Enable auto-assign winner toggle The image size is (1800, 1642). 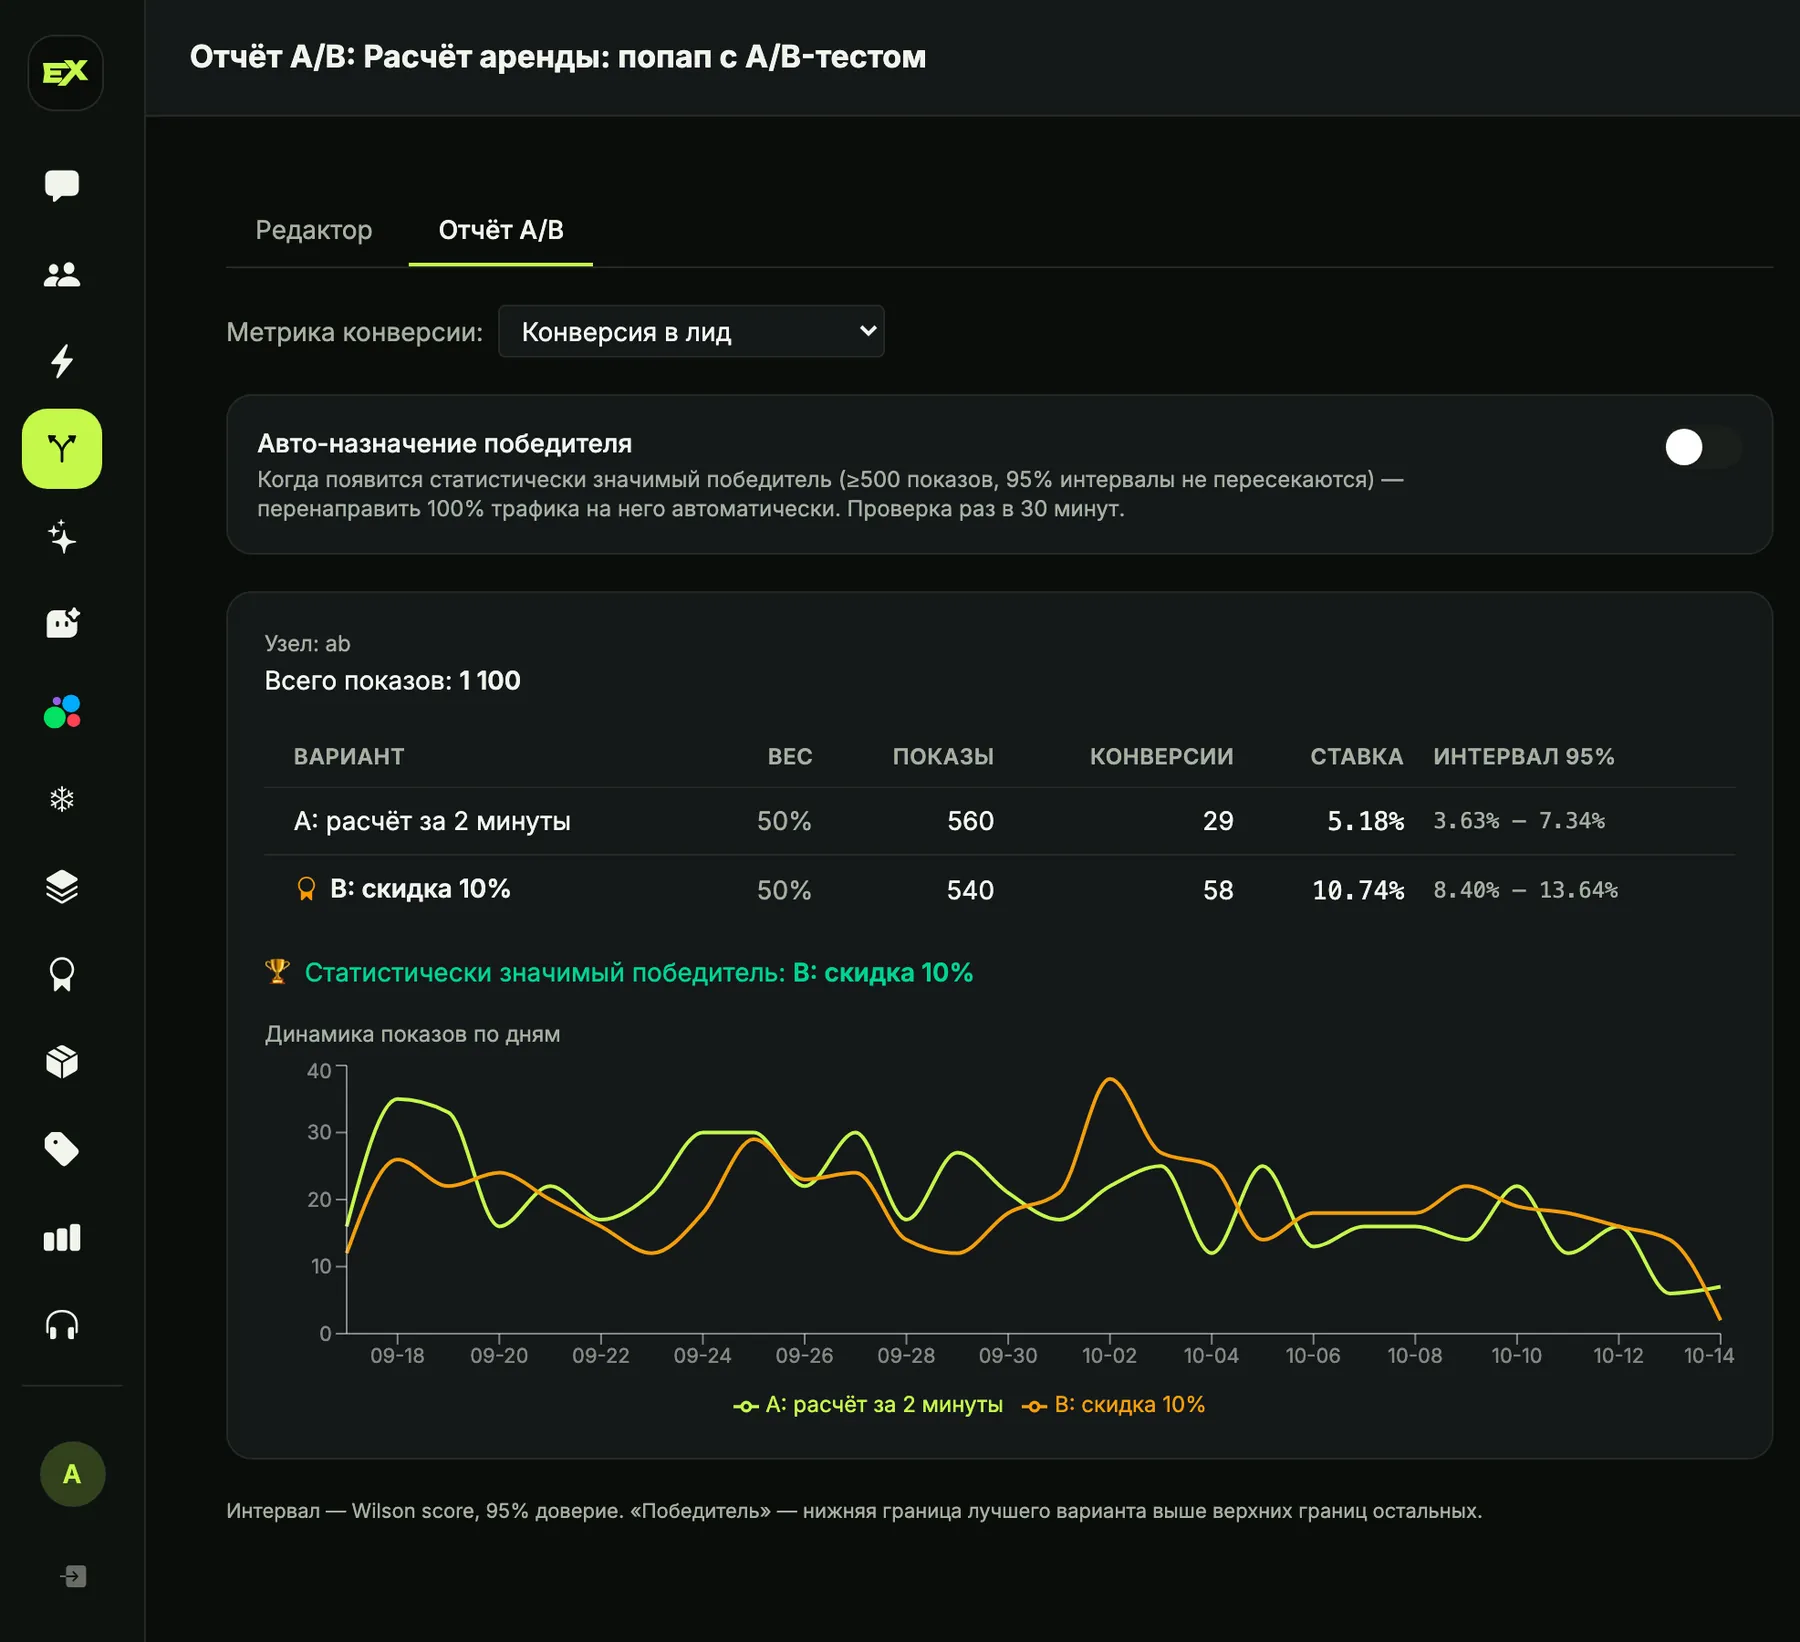pyautogui.click(x=1703, y=447)
